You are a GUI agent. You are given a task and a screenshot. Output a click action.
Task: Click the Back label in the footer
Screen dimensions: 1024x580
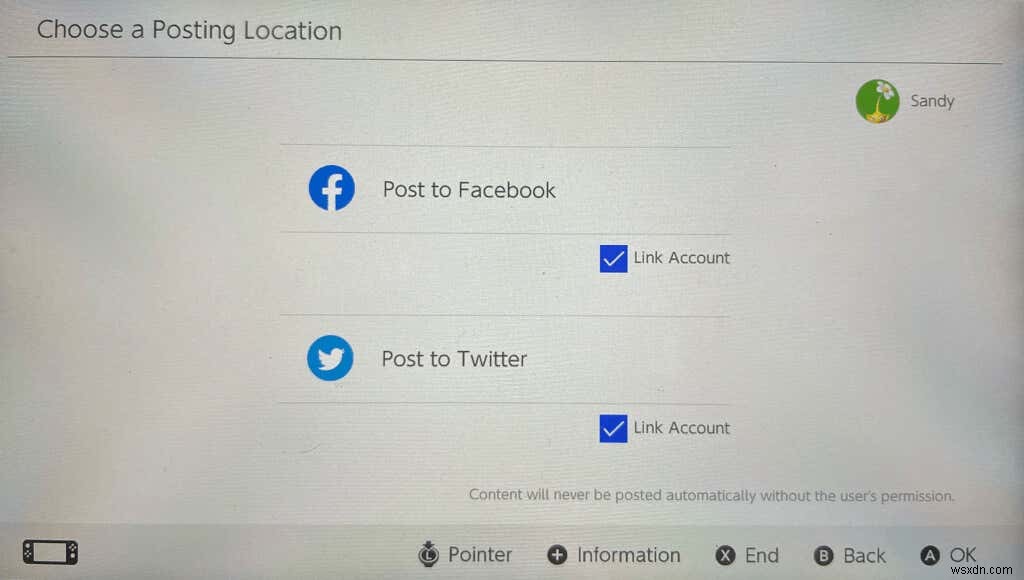pos(864,556)
